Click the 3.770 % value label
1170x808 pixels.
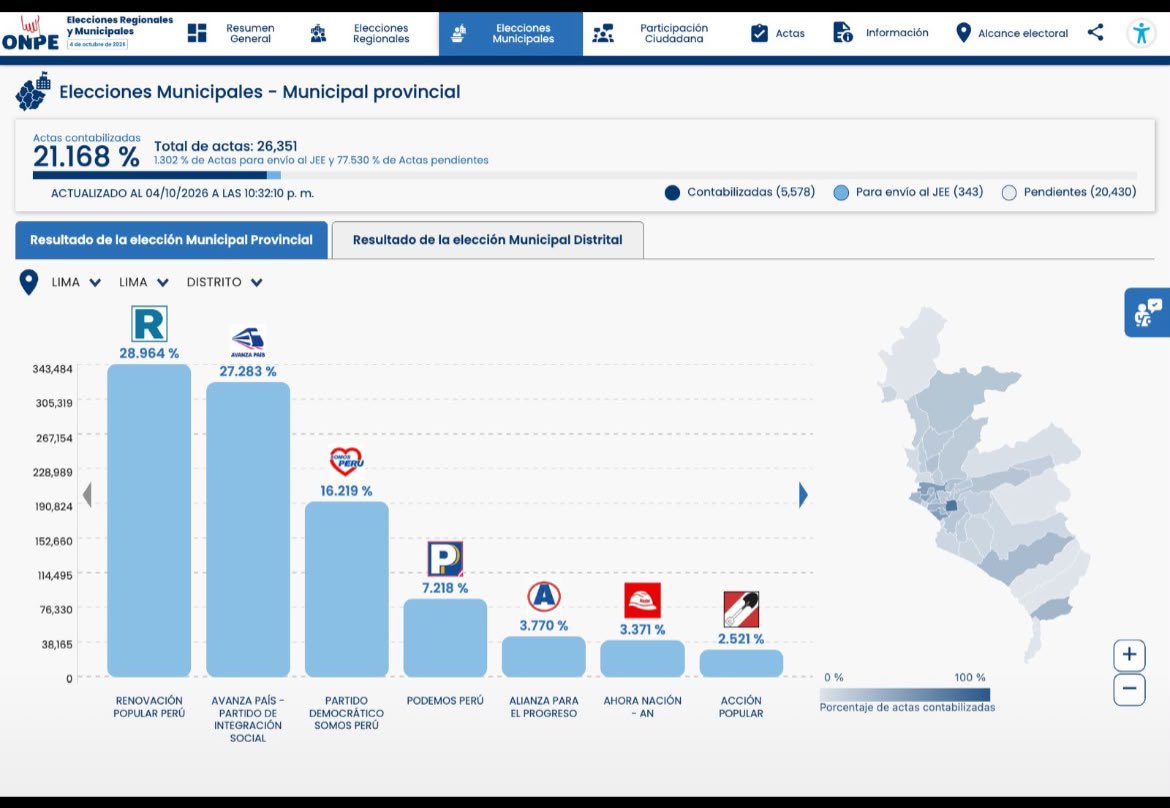(x=544, y=625)
